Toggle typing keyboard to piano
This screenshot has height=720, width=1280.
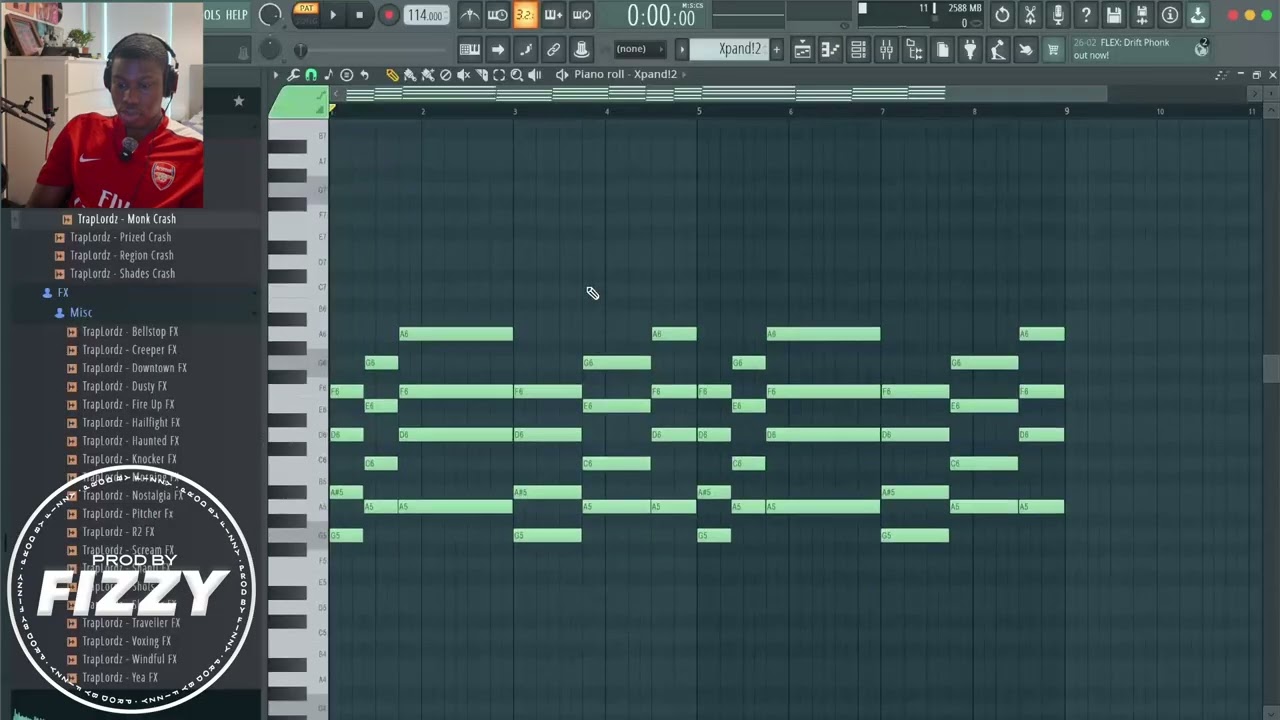pos(469,50)
